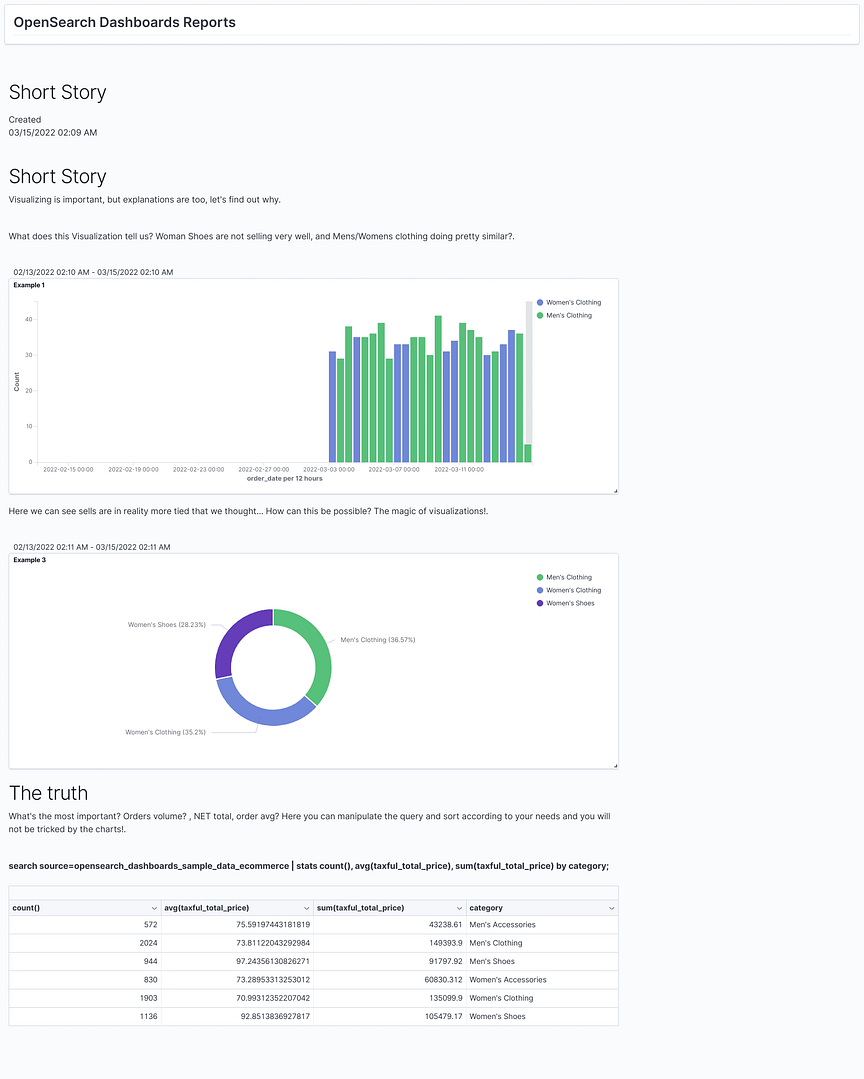Toggle Men's Clothing series in Example 1 legend
The width and height of the screenshot is (864, 1079).
pyautogui.click(x=568, y=315)
